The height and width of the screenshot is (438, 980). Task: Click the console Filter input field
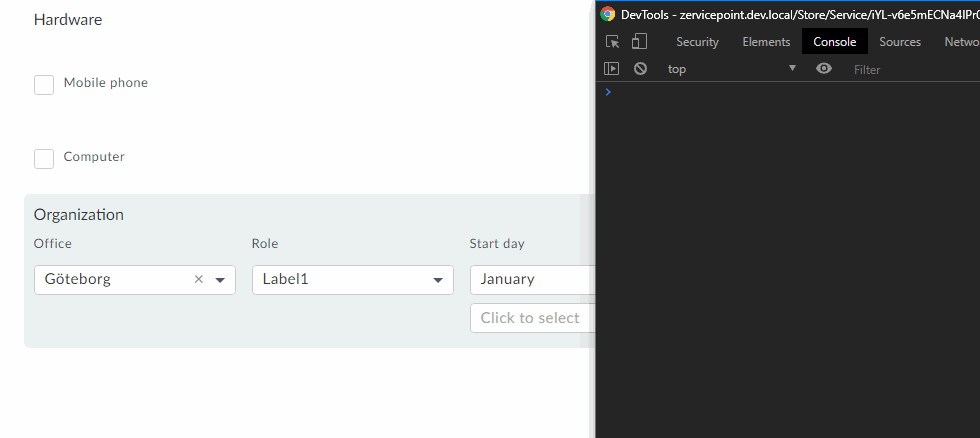point(910,69)
